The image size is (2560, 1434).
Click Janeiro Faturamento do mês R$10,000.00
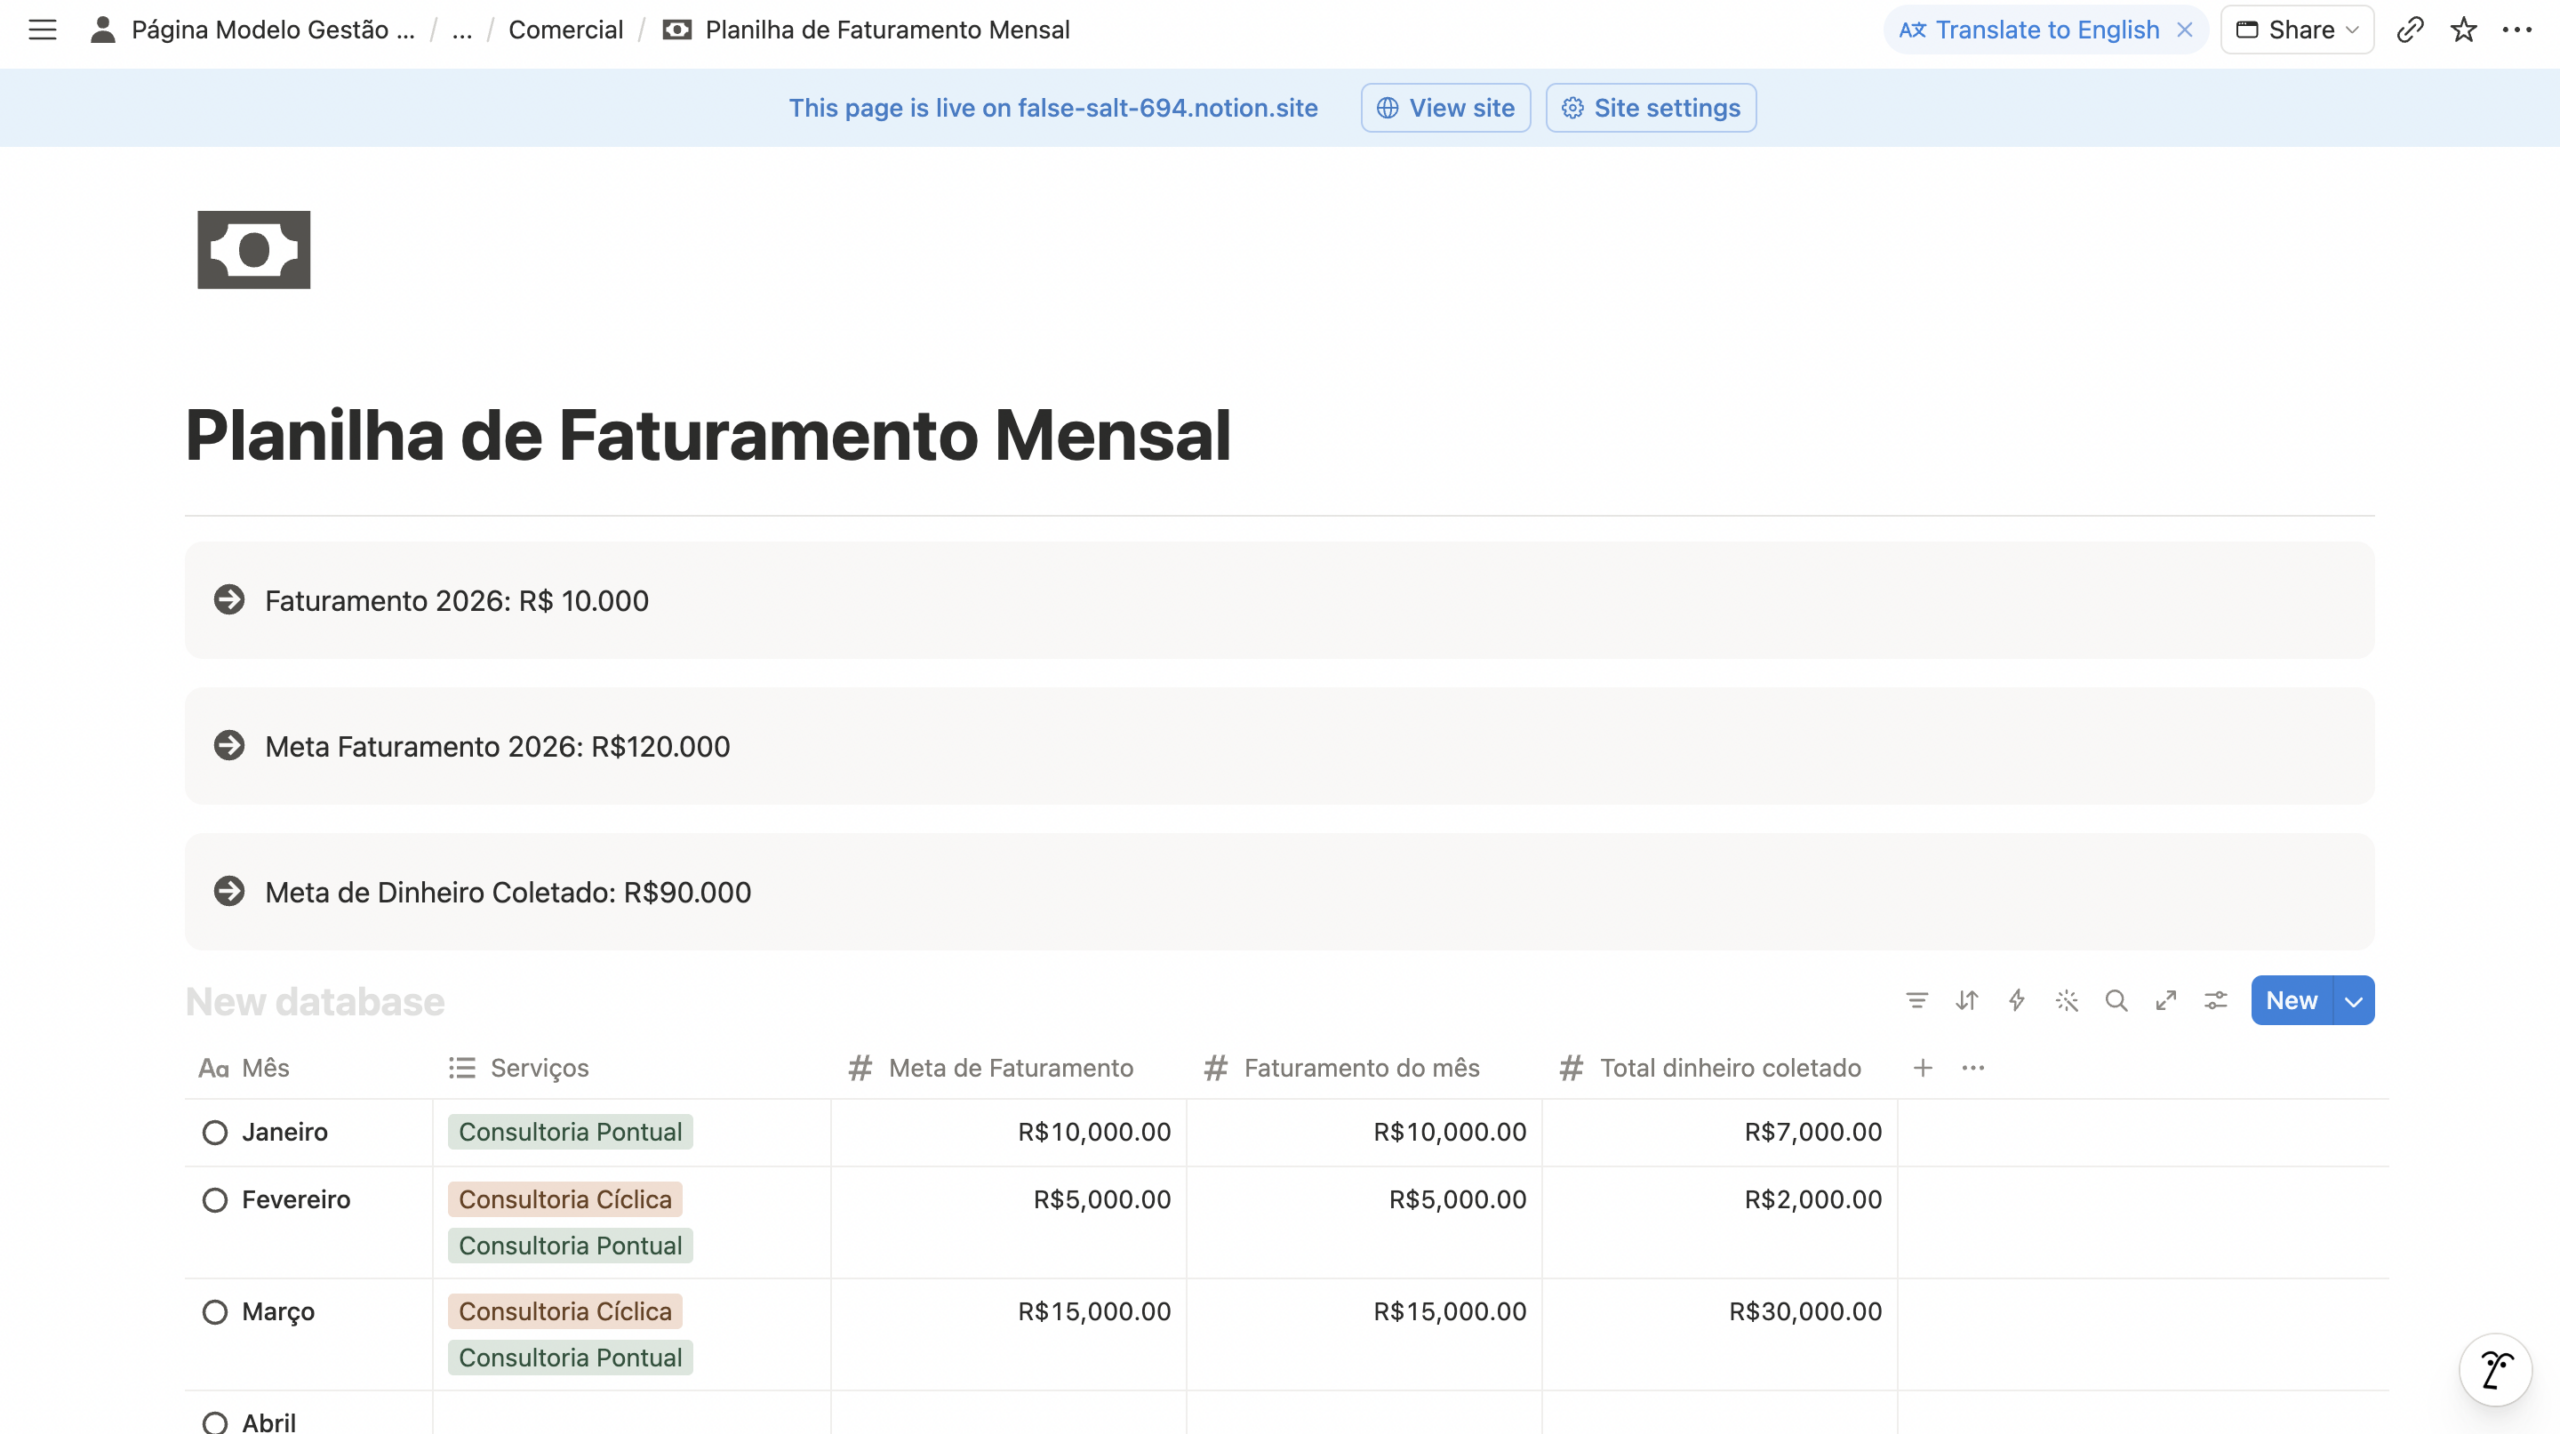click(x=1450, y=1132)
